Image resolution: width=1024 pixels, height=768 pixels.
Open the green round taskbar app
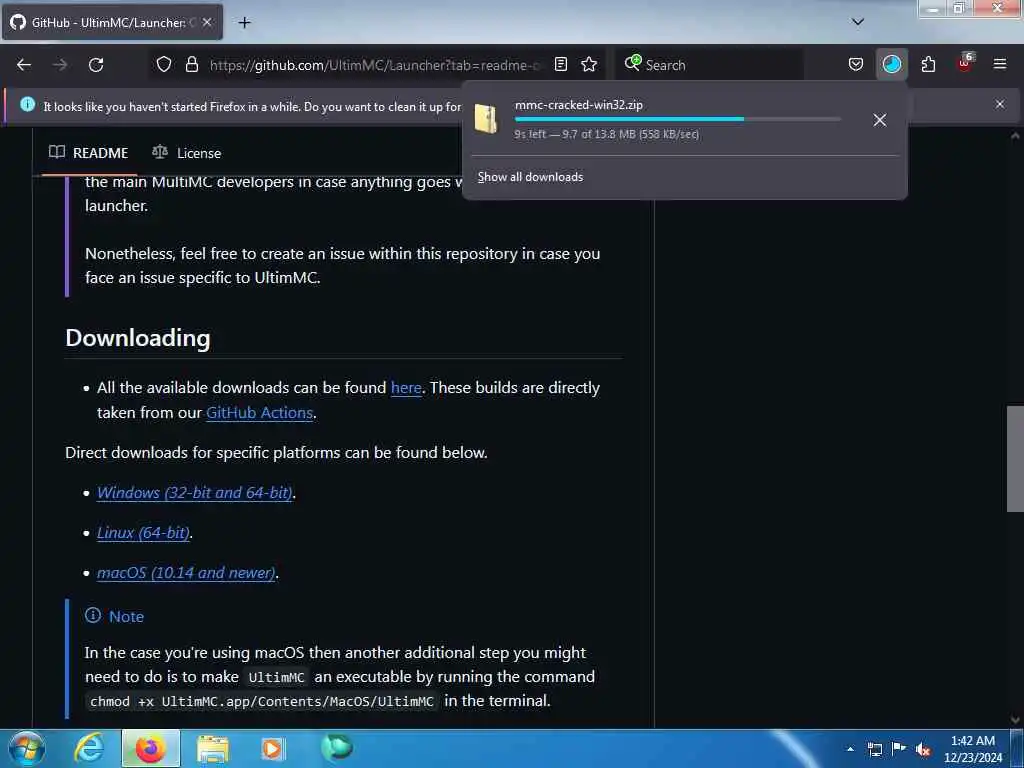(336, 748)
